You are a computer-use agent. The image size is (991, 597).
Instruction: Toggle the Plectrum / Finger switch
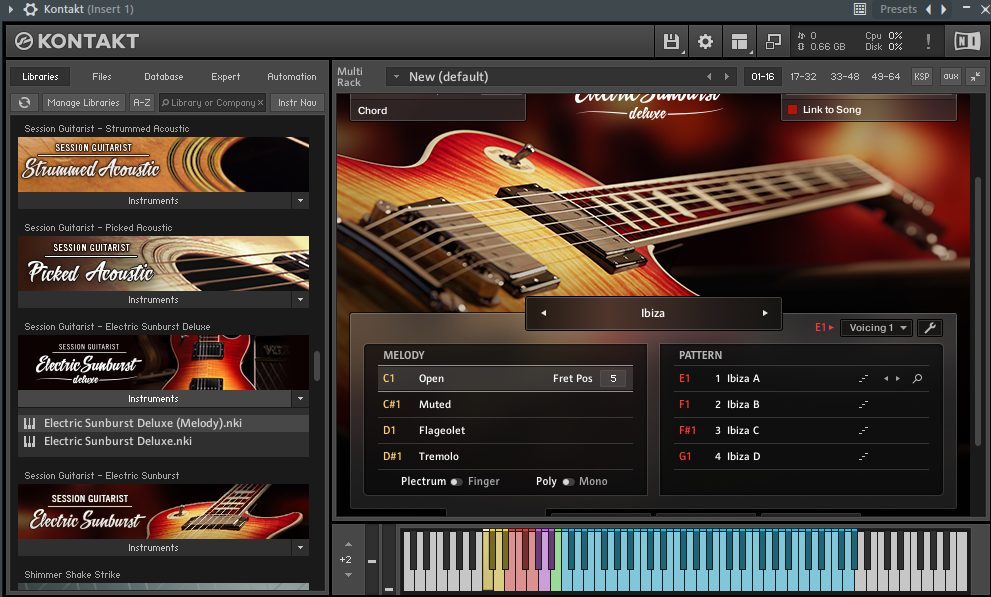(x=456, y=482)
